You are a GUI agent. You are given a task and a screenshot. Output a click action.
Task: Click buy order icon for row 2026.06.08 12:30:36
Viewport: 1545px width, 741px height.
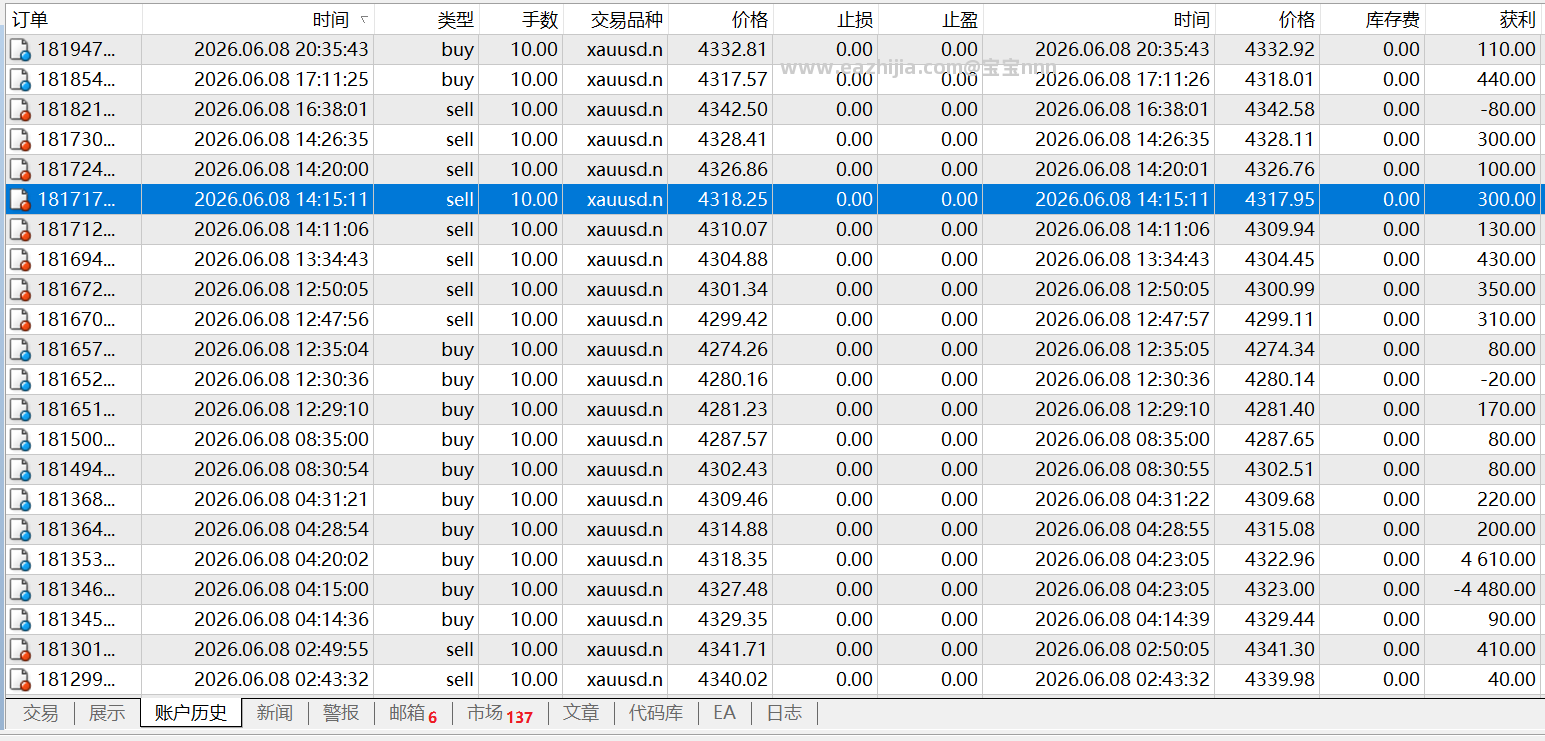pyautogui.click(x=20, y=380)
